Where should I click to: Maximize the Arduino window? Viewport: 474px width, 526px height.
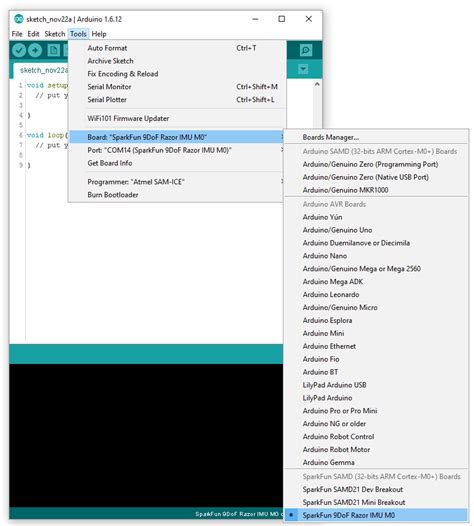[282, 19]
